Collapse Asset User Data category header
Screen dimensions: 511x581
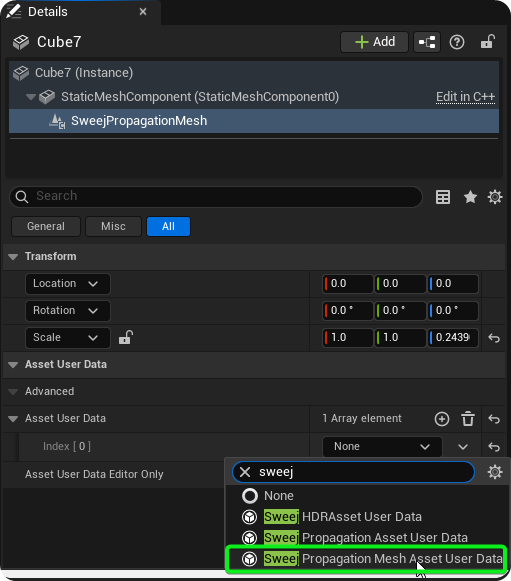click(x=13, y=365)
